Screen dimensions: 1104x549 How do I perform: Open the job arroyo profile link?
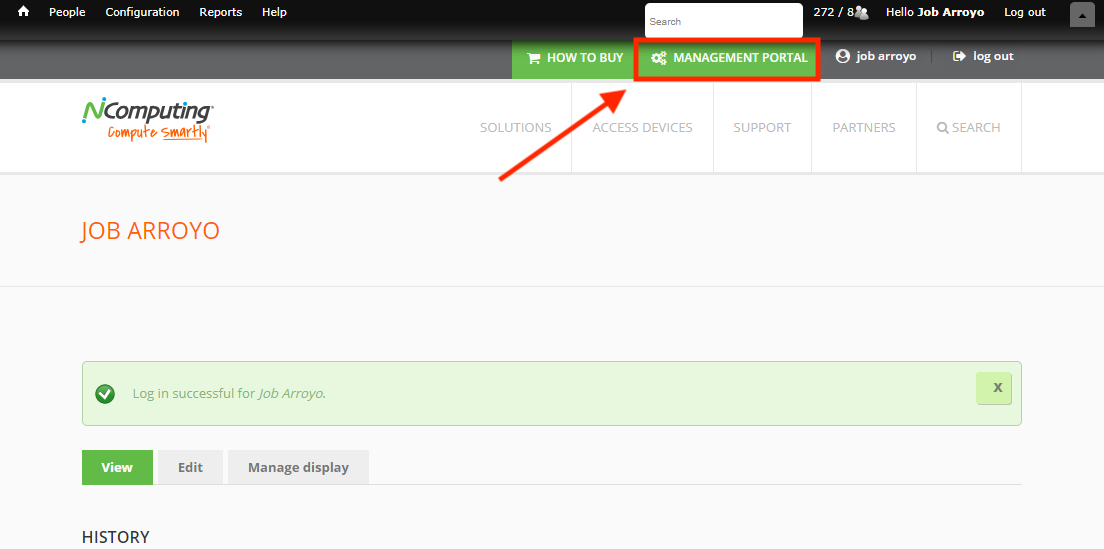pos(886,56)
